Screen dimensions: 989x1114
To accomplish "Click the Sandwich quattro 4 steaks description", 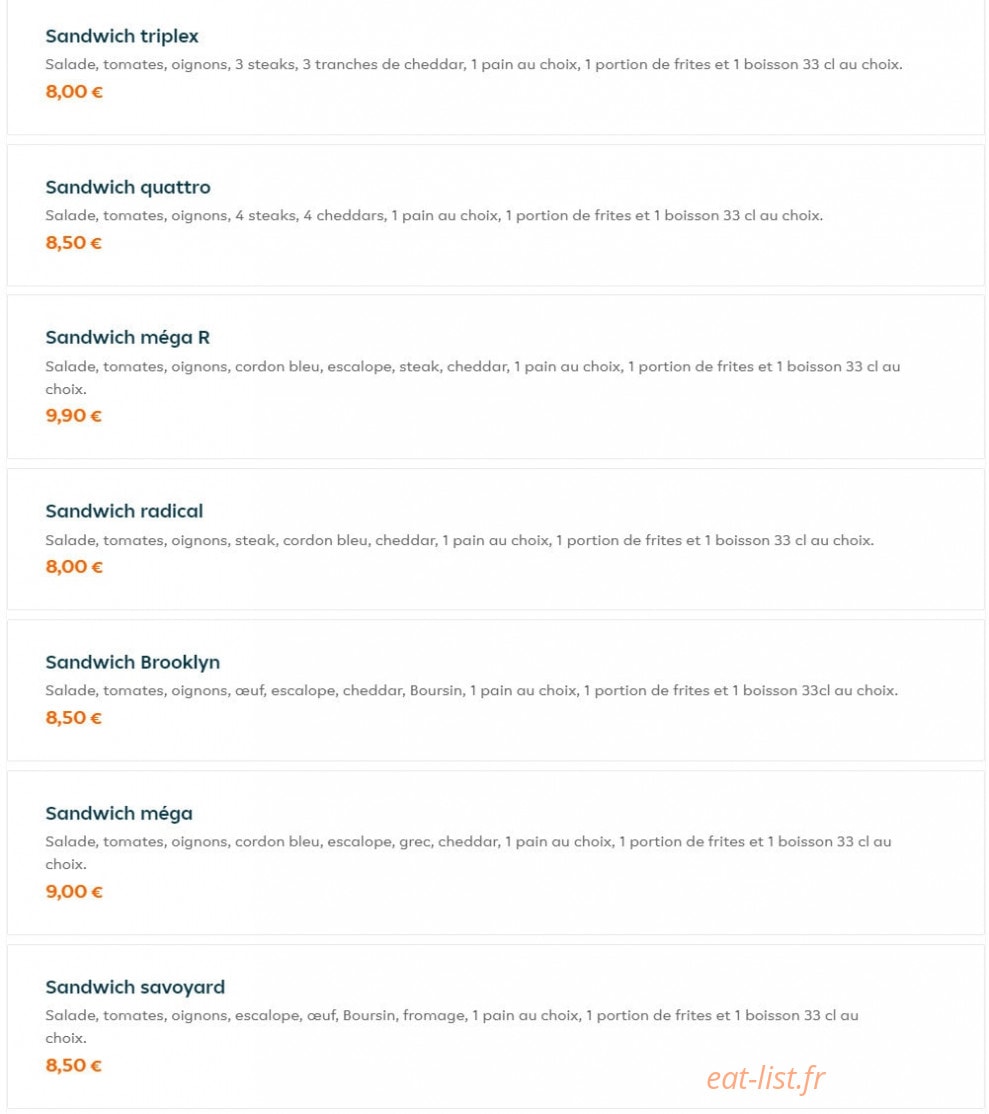I will click(x=434, y=215).
